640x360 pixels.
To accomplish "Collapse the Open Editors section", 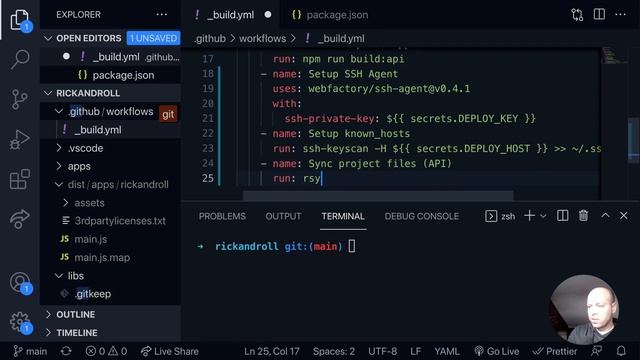I will point(48,38).
